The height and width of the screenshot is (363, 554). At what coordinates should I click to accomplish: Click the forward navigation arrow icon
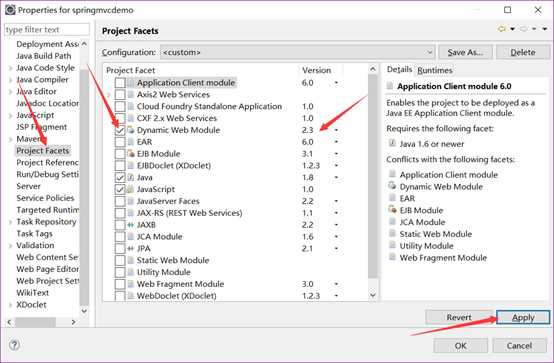coord(523,29)
